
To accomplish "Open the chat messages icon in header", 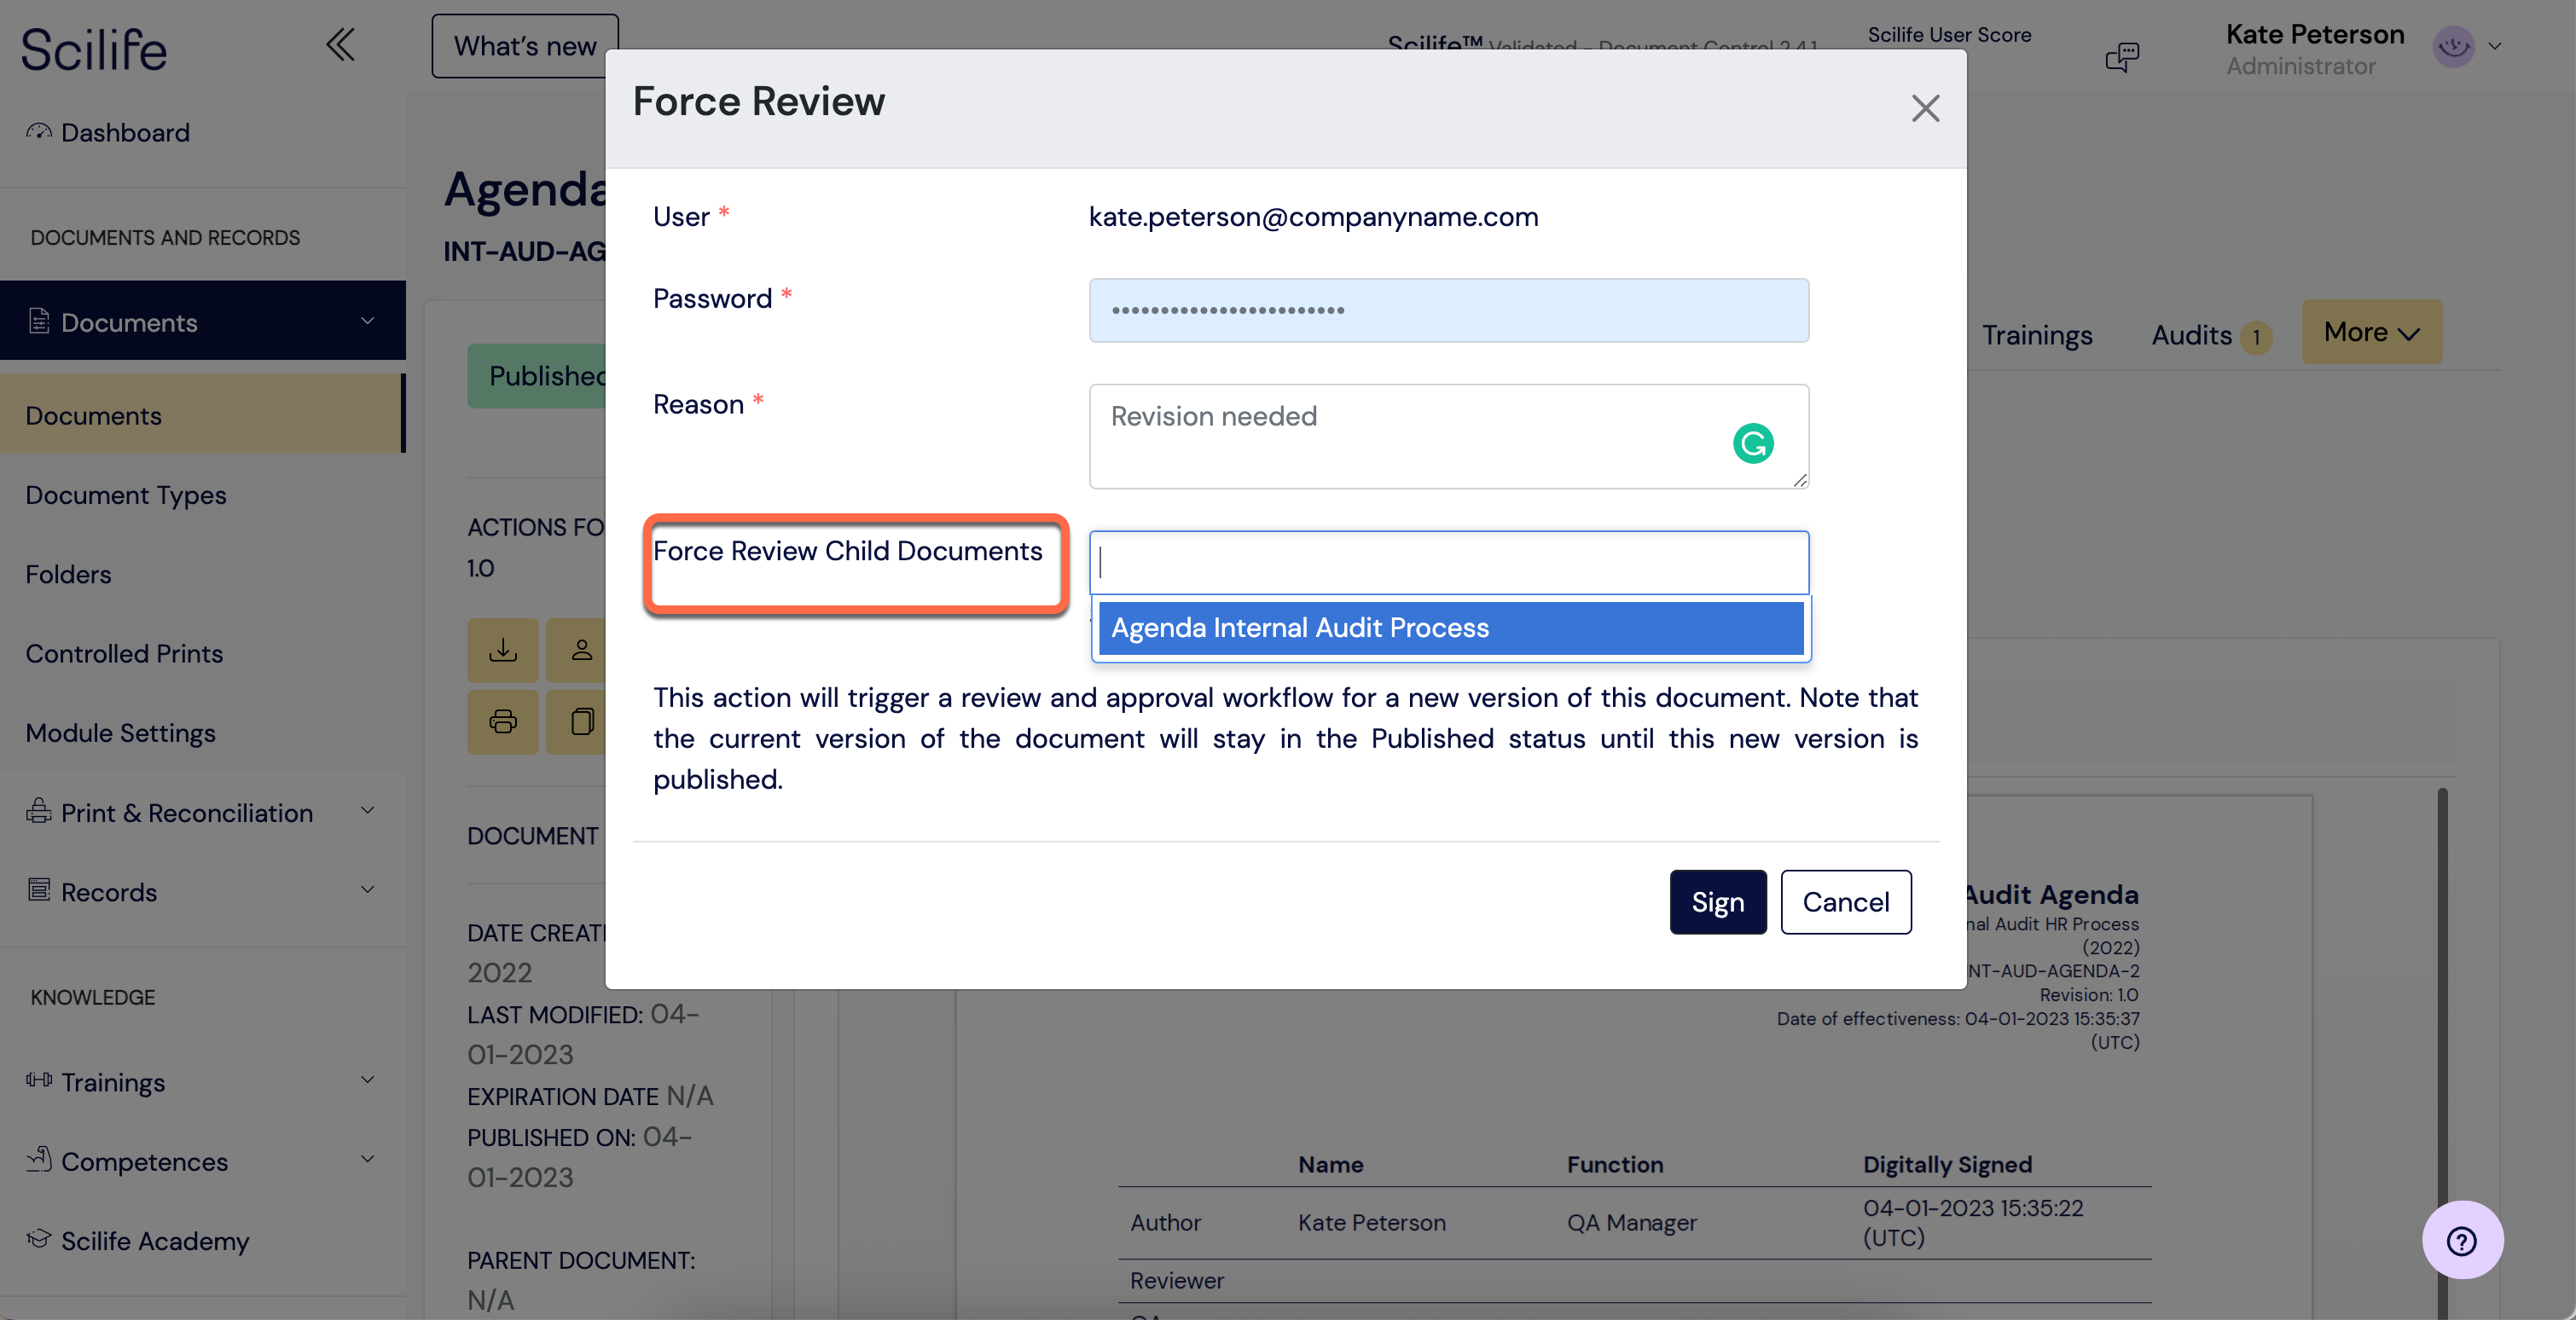I will [2122, 56].
